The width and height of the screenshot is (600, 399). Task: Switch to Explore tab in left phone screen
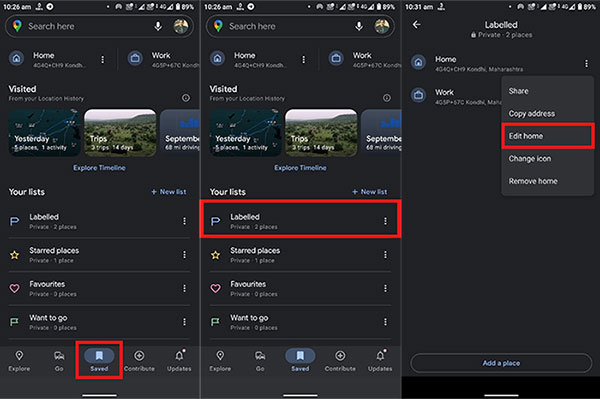pyautogui.click(x=19, y=361)
